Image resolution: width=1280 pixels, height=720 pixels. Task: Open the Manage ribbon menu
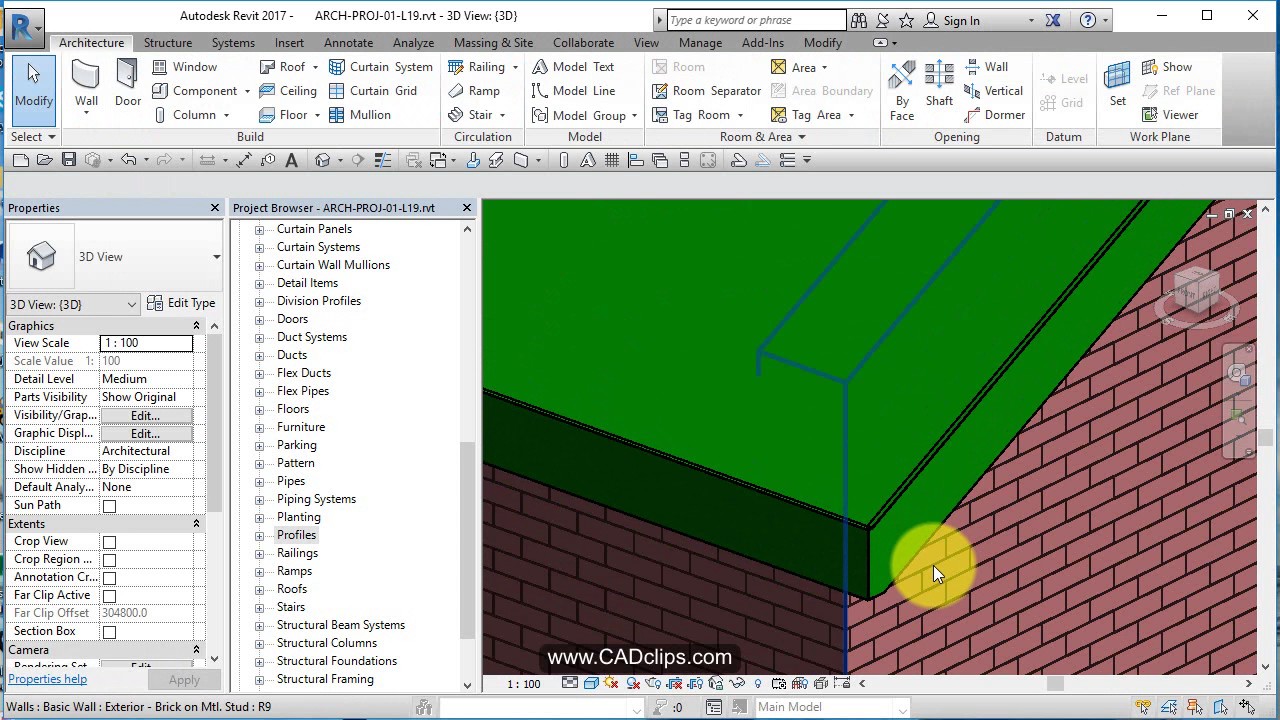[700, 42]
